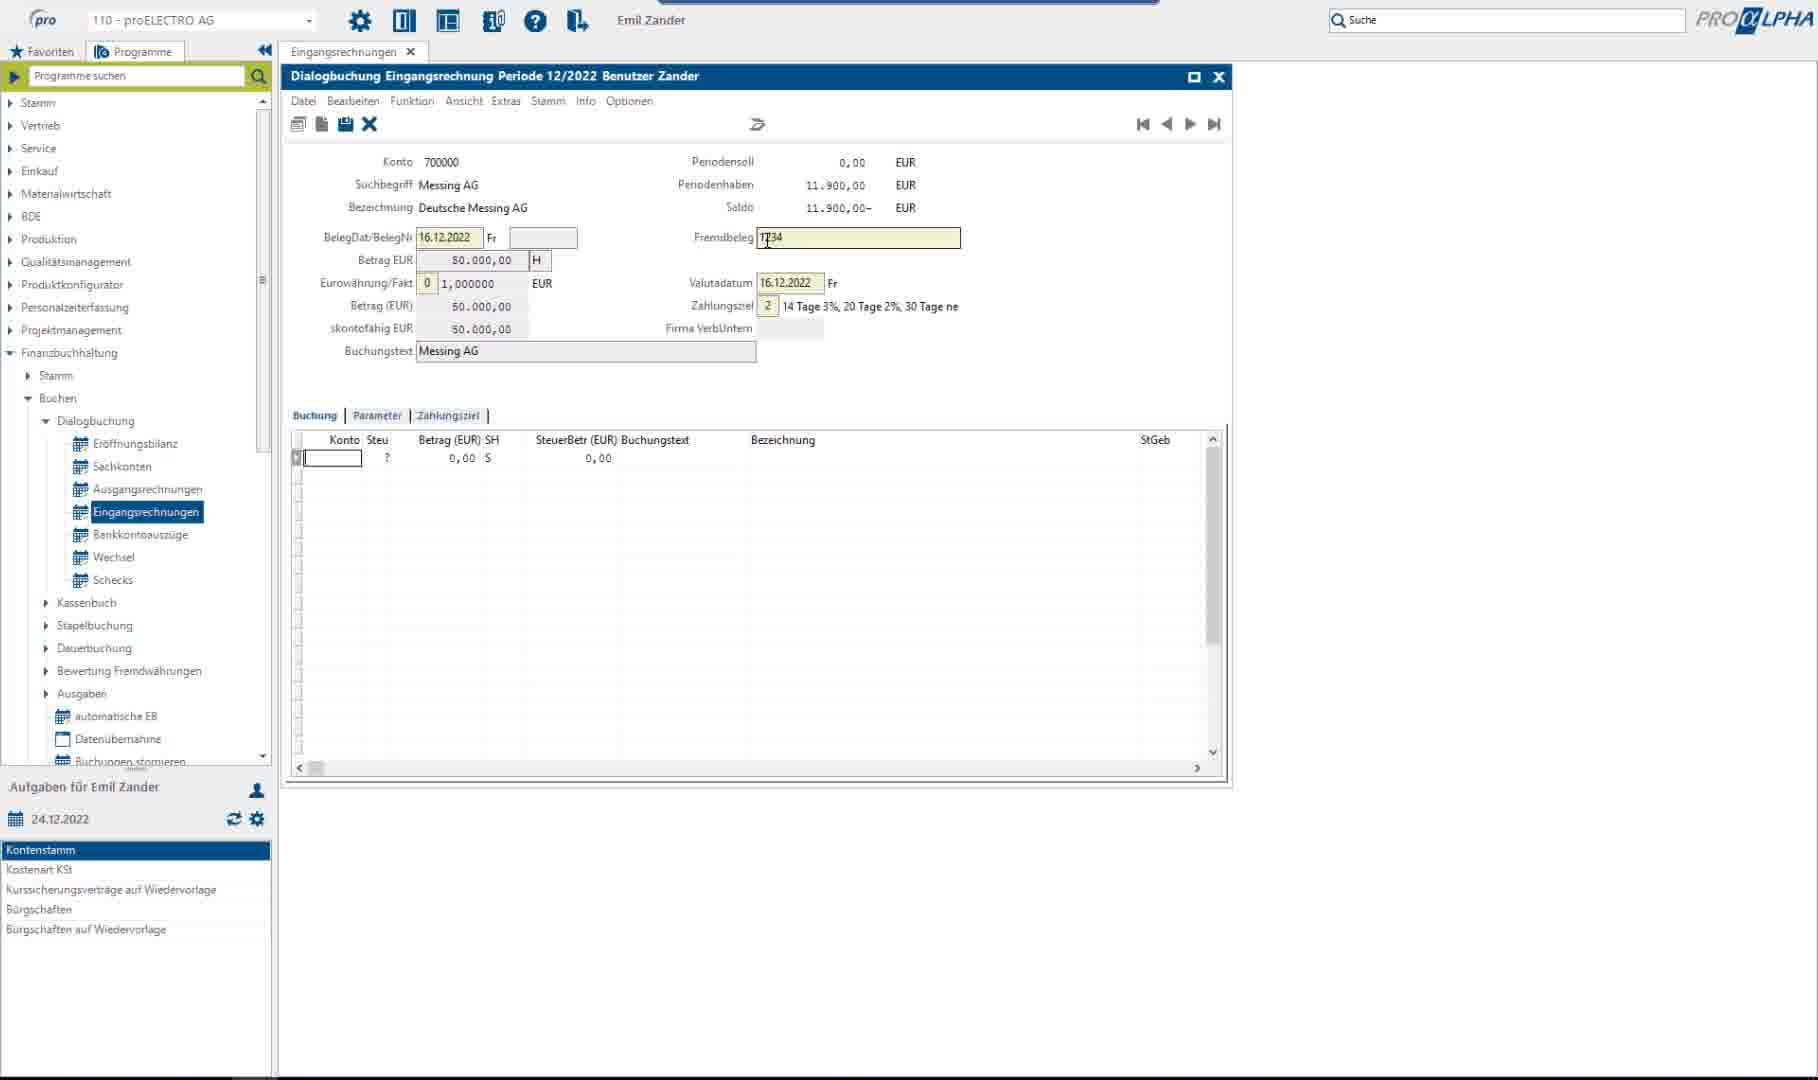
Task: Click the Konto cell in the booking grid
Action: click(x=332, y=458)
